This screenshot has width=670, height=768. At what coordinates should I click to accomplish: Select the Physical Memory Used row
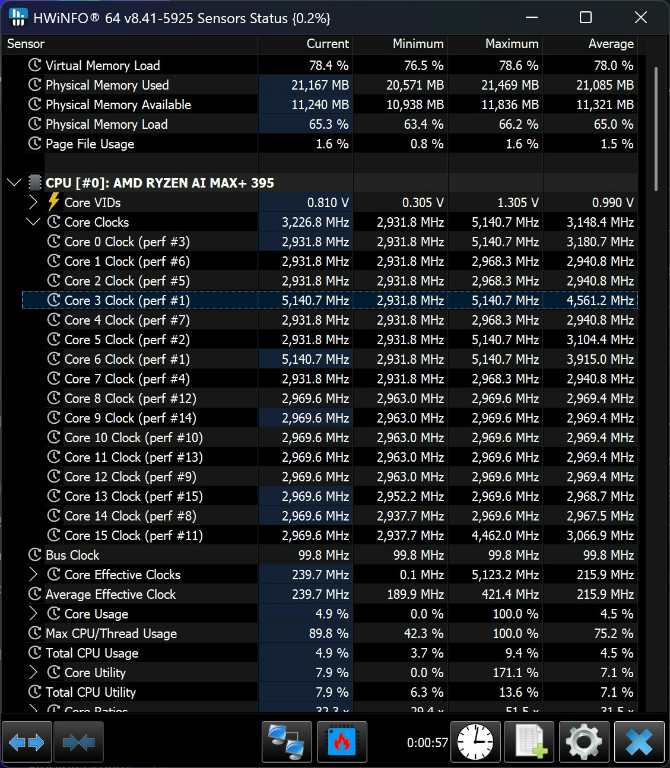pyautogui.click(x=107, y=85)
